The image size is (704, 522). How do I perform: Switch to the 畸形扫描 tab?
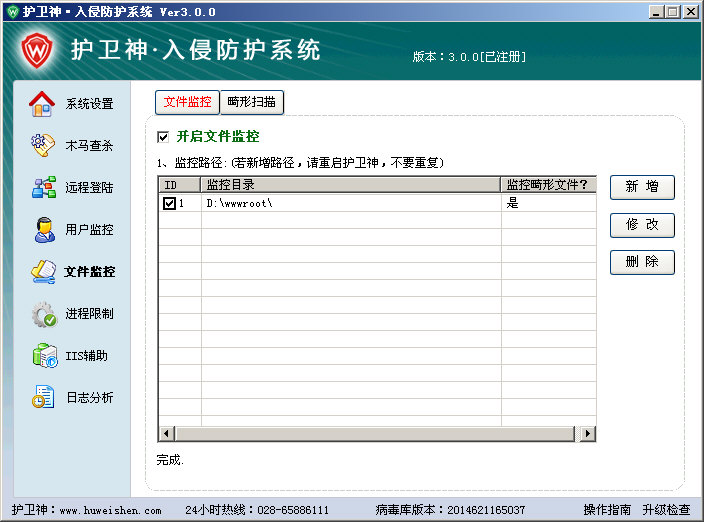coord(252,102)
